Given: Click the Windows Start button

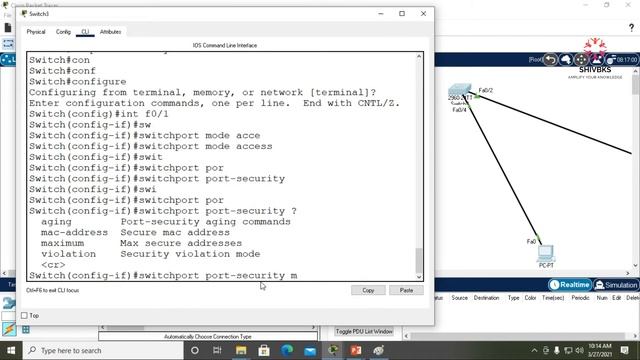Looking at the screenshot, I should pos(11,351).
